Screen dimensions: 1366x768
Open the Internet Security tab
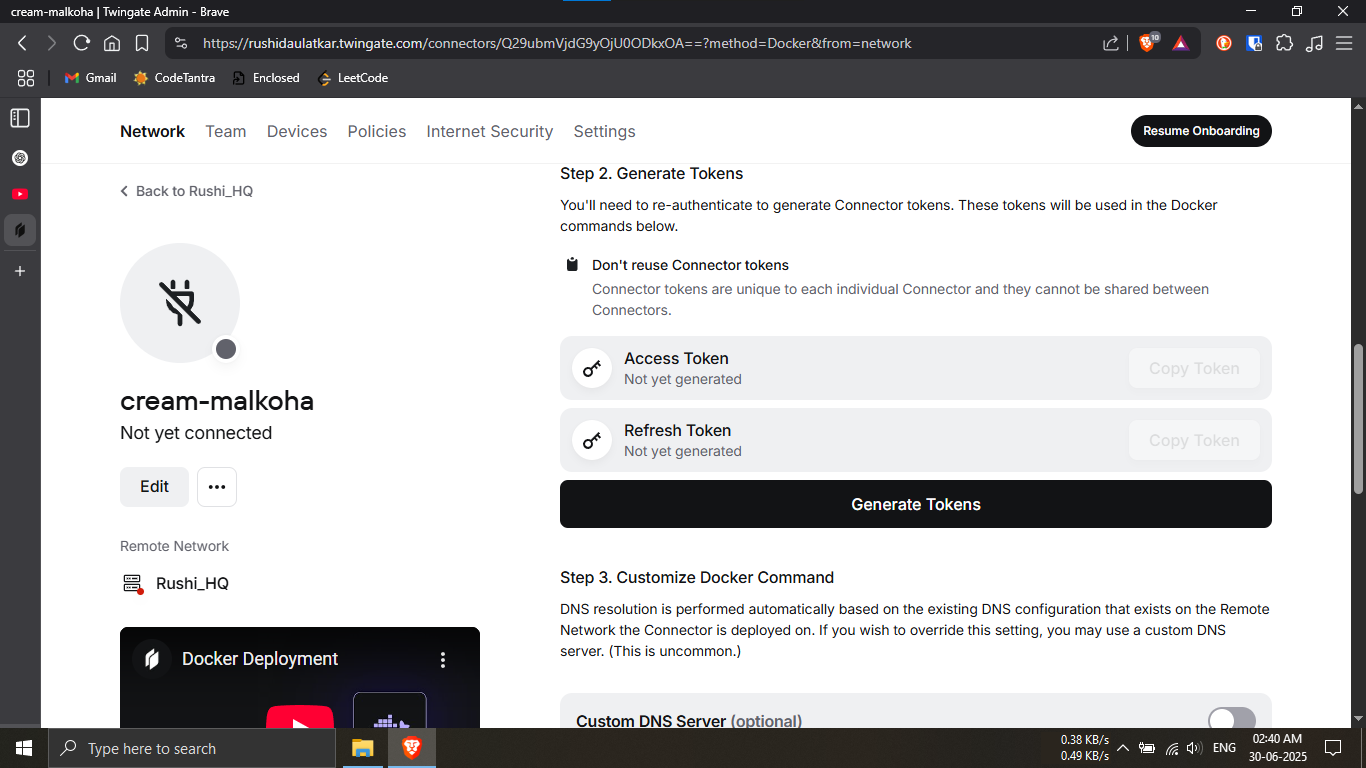coord(489,132)
